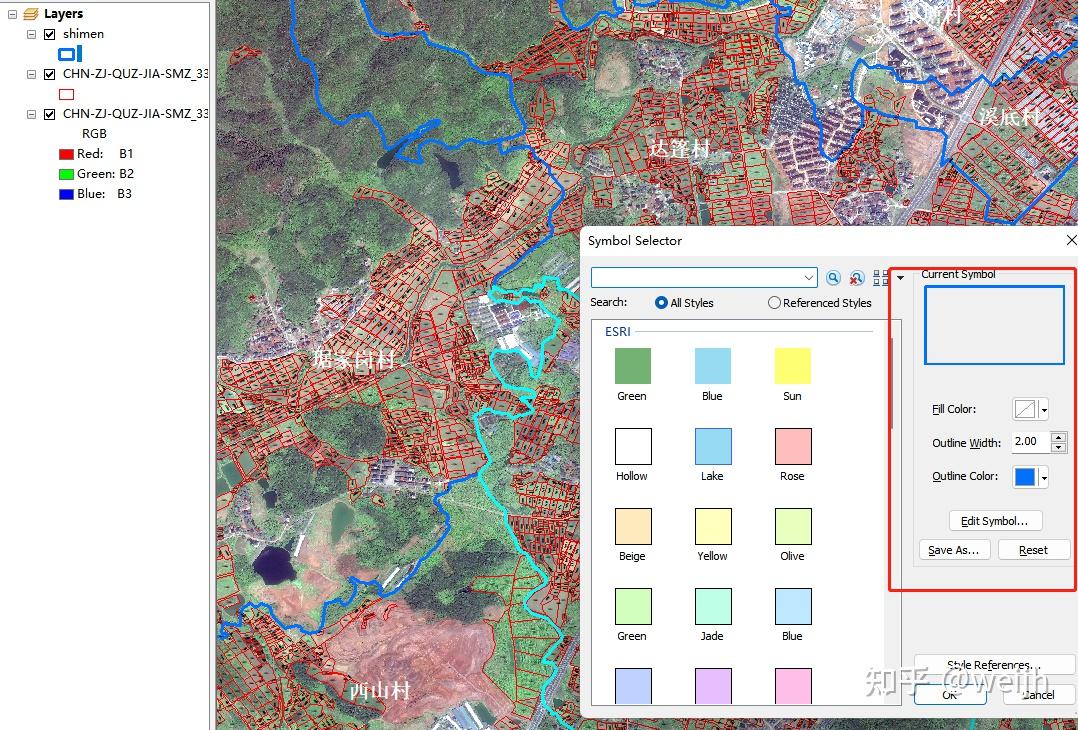The image size is (1078, 730).
Task: Select the Sun symbol in the ESRI gallery
Action: 792,367
